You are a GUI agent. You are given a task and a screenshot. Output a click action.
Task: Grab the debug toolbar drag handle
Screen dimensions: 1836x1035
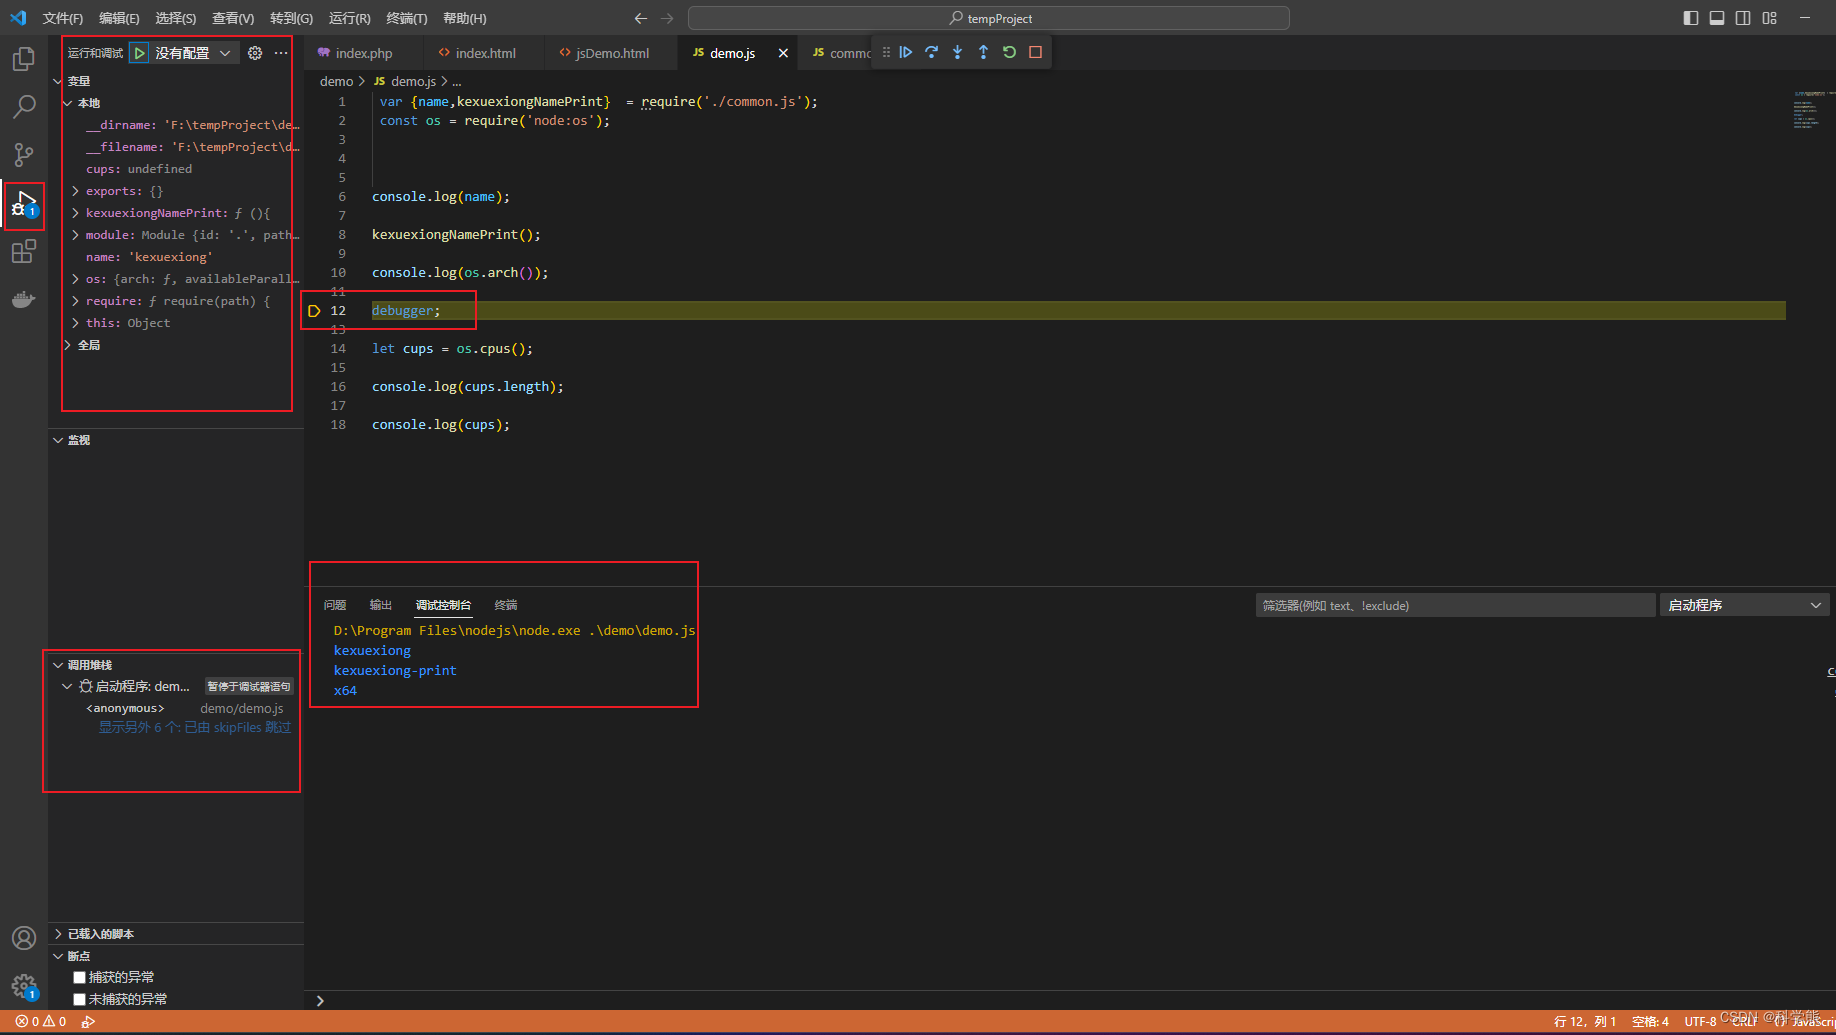[x=886, y=52]
